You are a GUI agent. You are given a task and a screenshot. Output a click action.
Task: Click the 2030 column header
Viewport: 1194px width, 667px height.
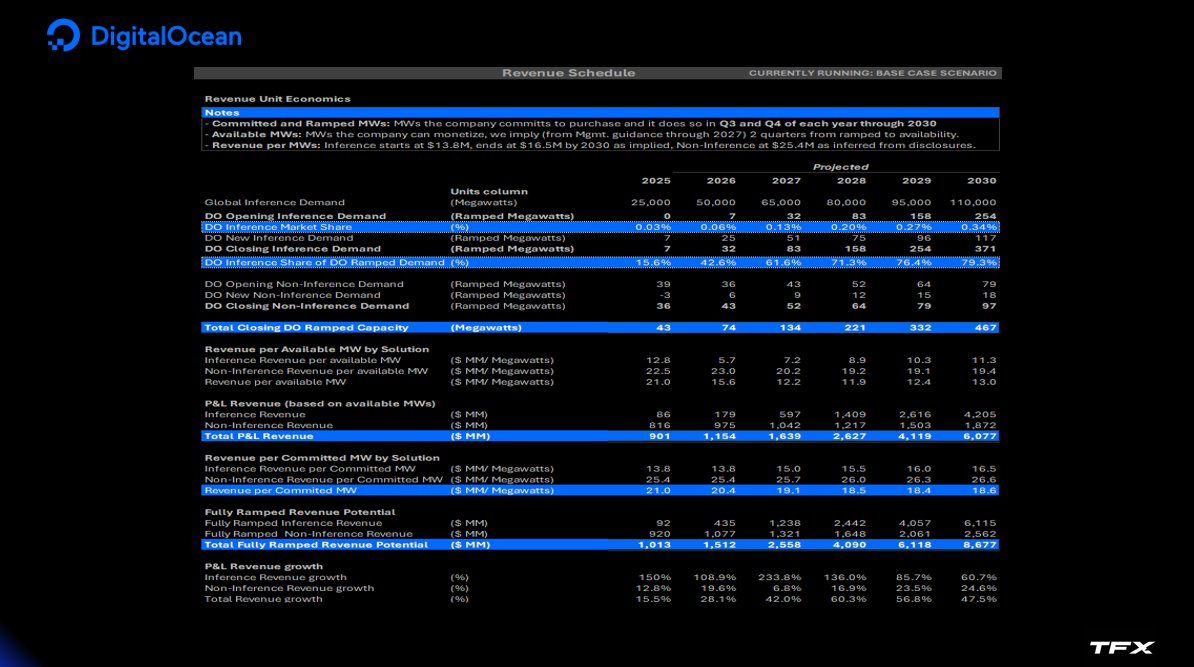pyautogui.click(x=982, y=180)
